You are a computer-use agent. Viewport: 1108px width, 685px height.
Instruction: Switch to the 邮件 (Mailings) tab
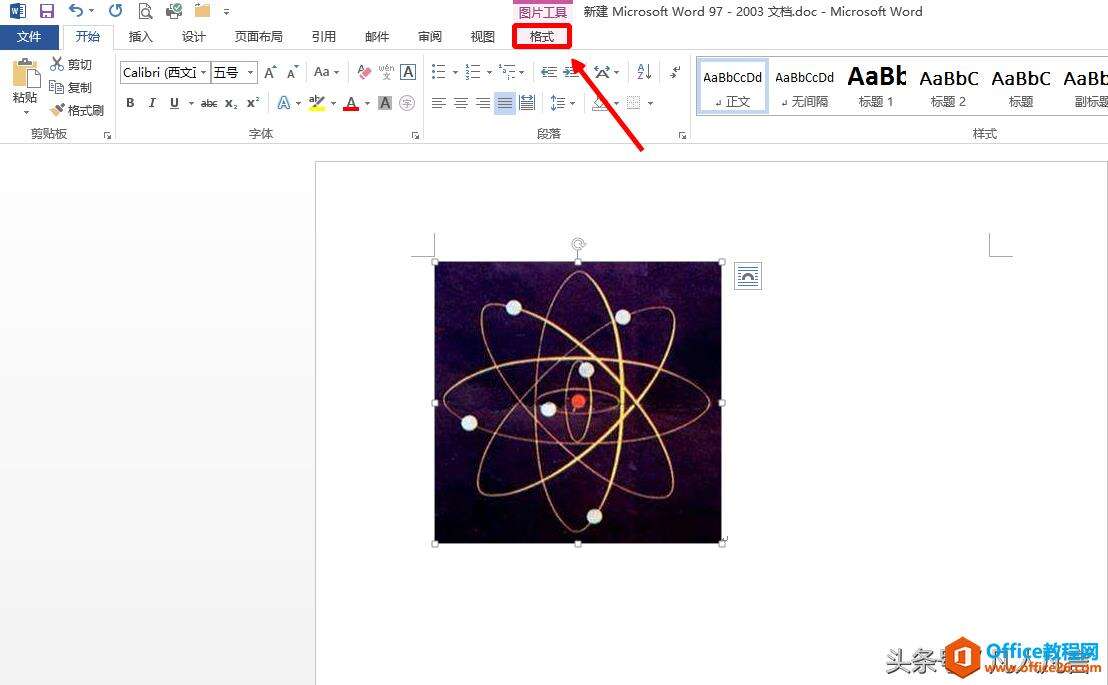click(377, 37)
